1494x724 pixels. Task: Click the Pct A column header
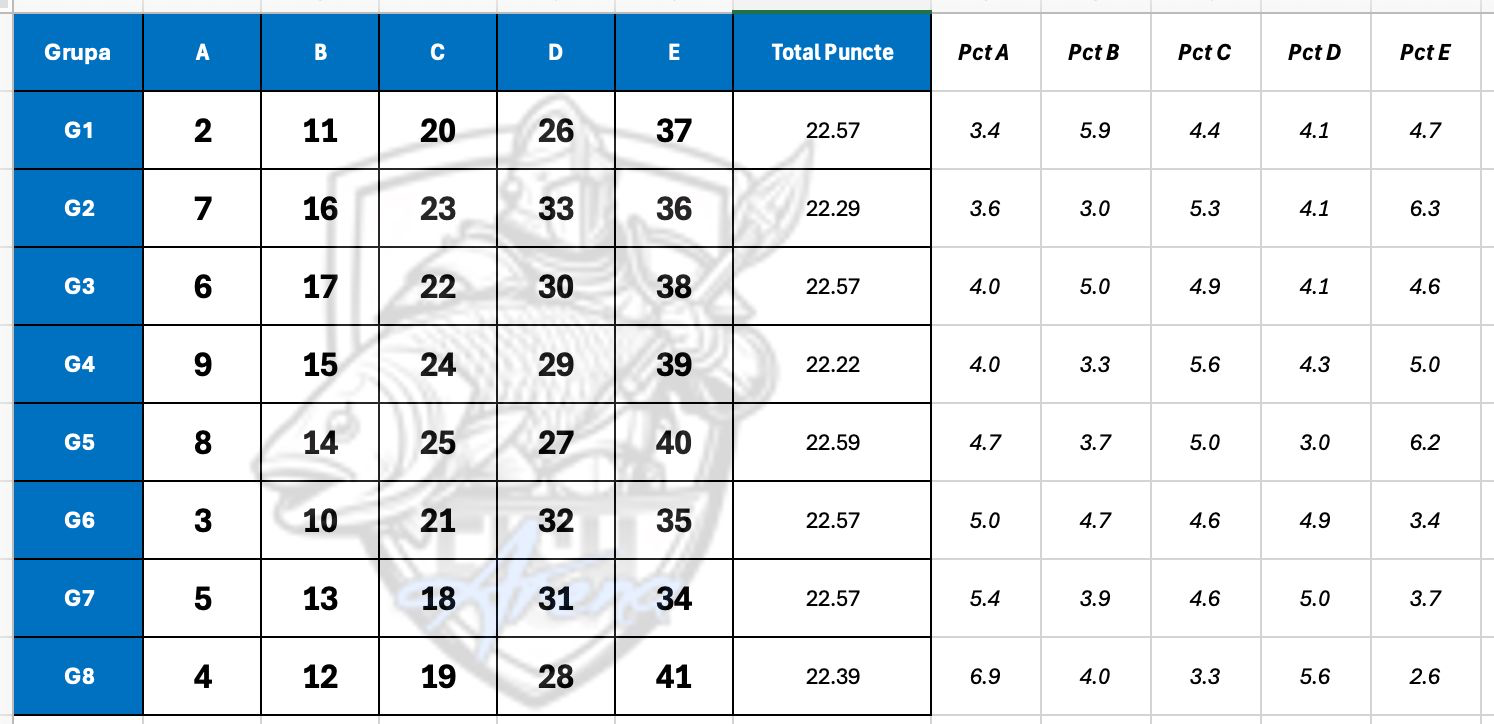point(983,53)
